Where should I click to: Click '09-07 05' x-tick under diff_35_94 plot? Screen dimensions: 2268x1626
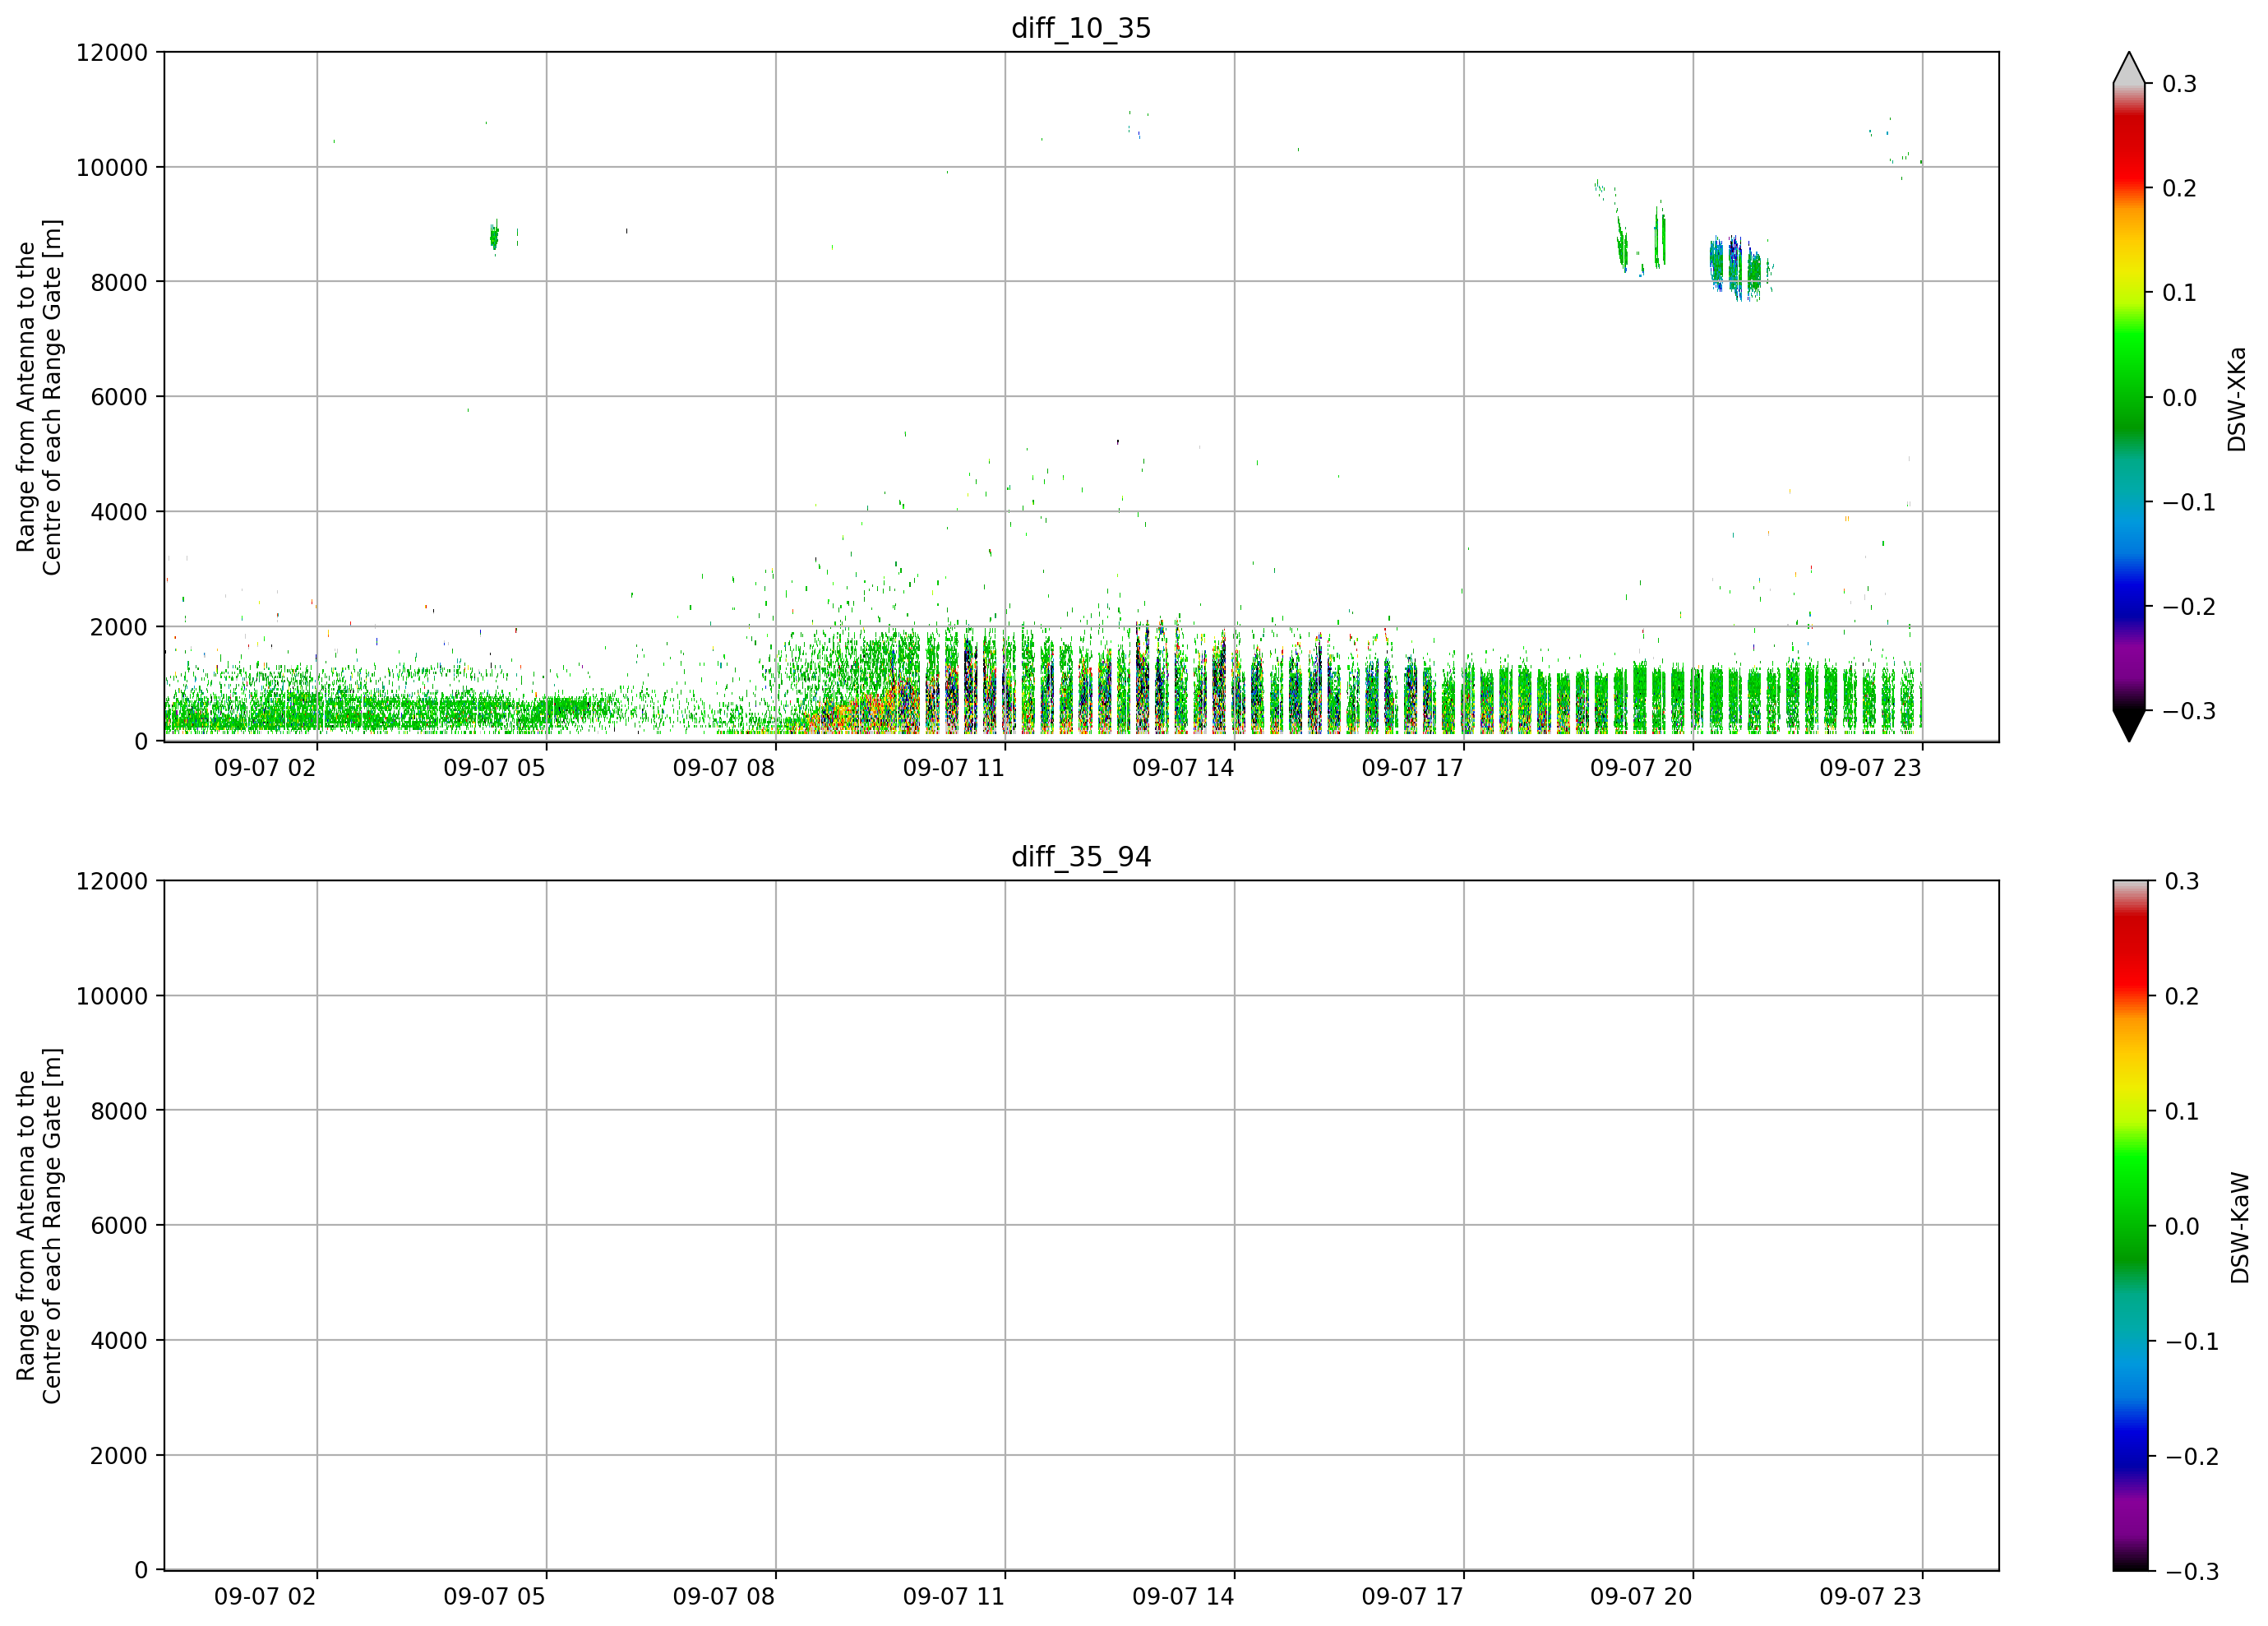click(x=495, y=1597)
